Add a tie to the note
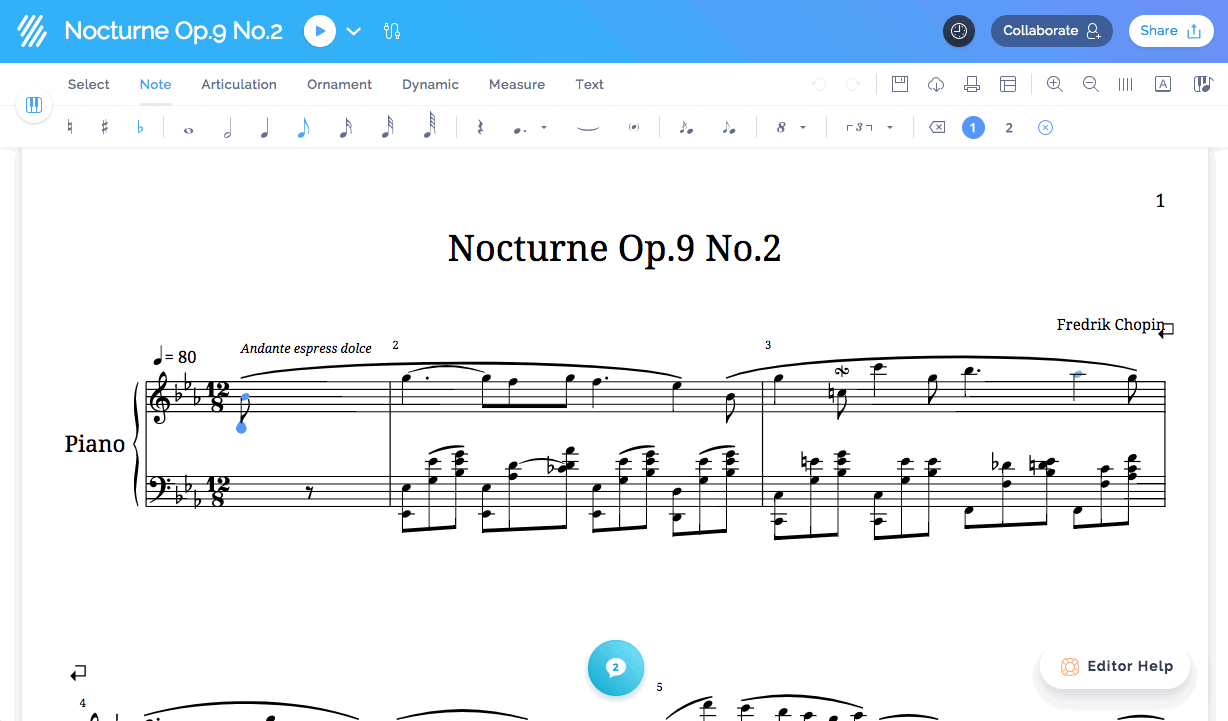This screenshot has height=721, width=1228. coord(588,128)
